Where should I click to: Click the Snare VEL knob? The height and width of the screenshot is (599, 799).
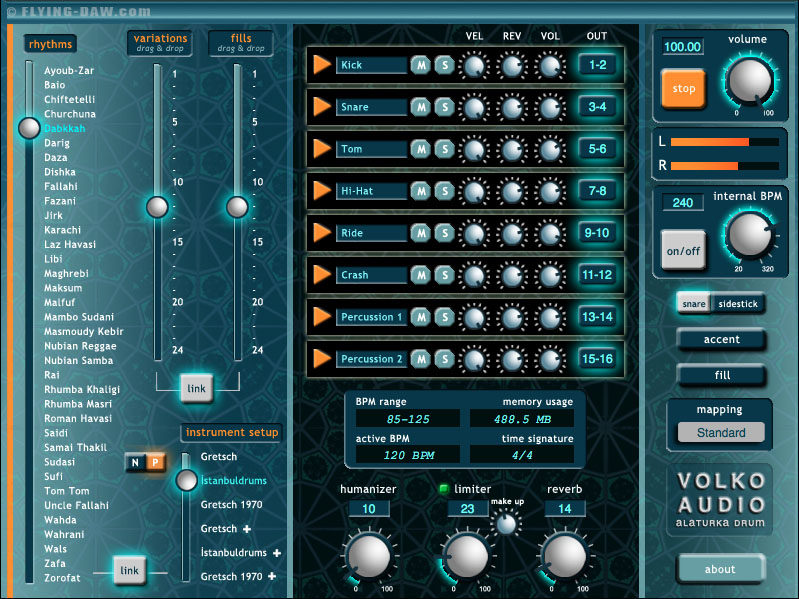click(x=474, y=107)
